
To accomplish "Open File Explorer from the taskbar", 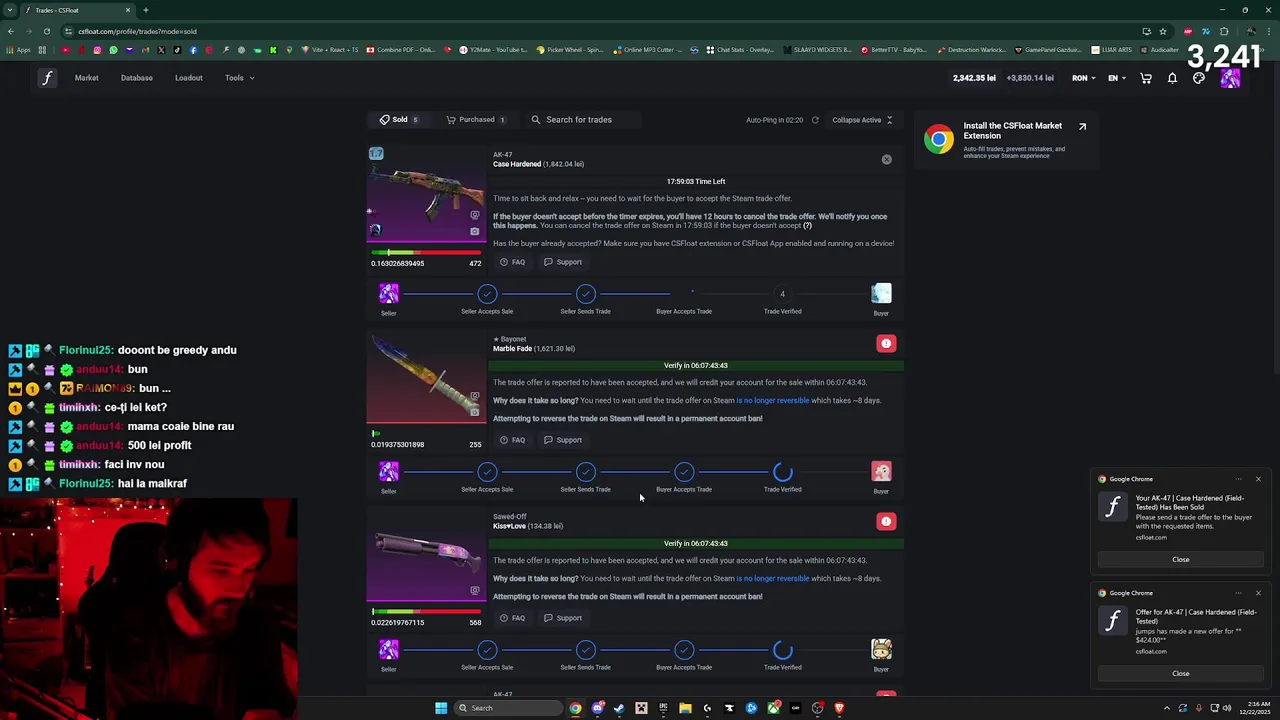I will pyautogui.click(x=685, y=708).
